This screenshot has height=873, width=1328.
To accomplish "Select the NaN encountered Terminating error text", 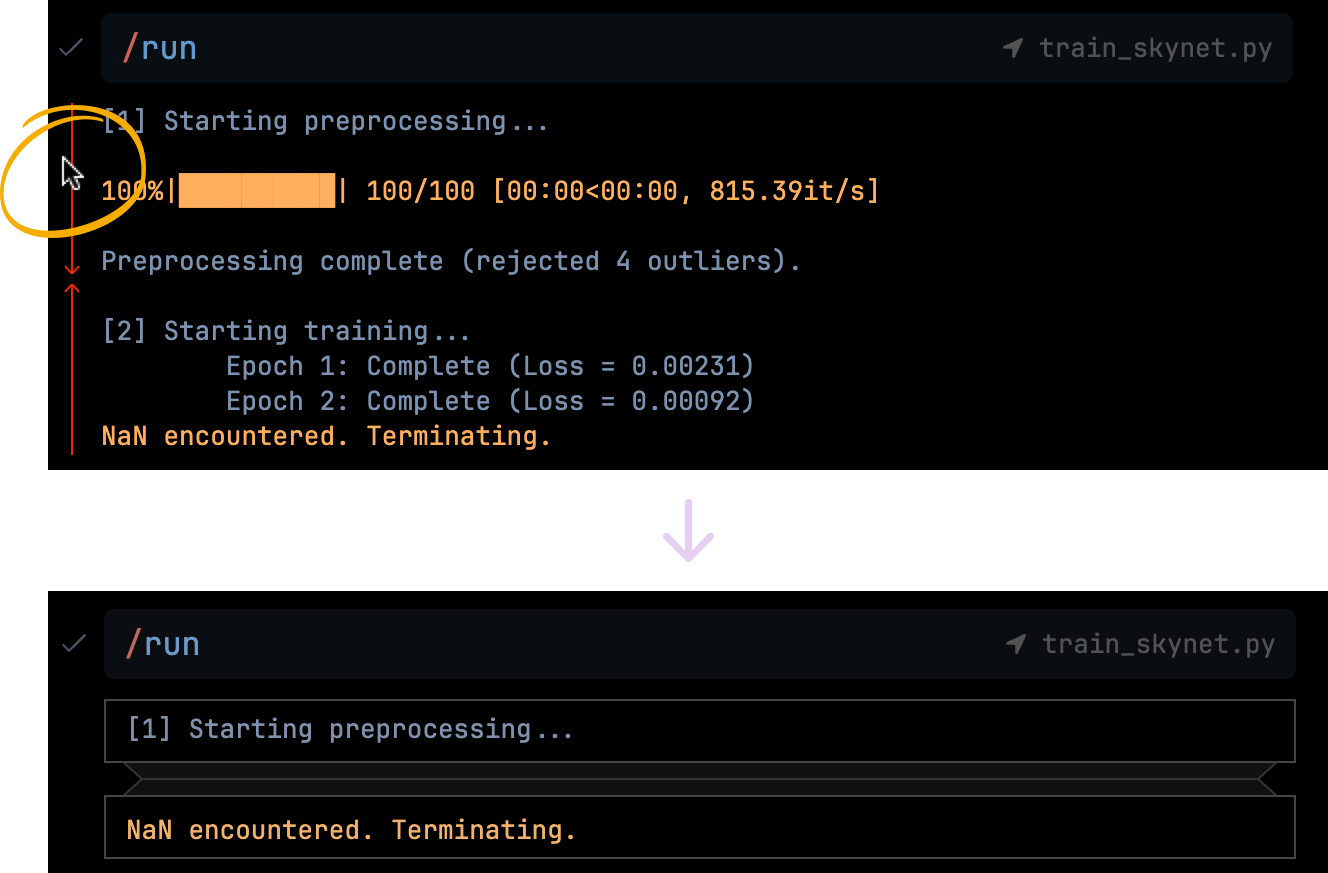I will [x=324, y=435].
